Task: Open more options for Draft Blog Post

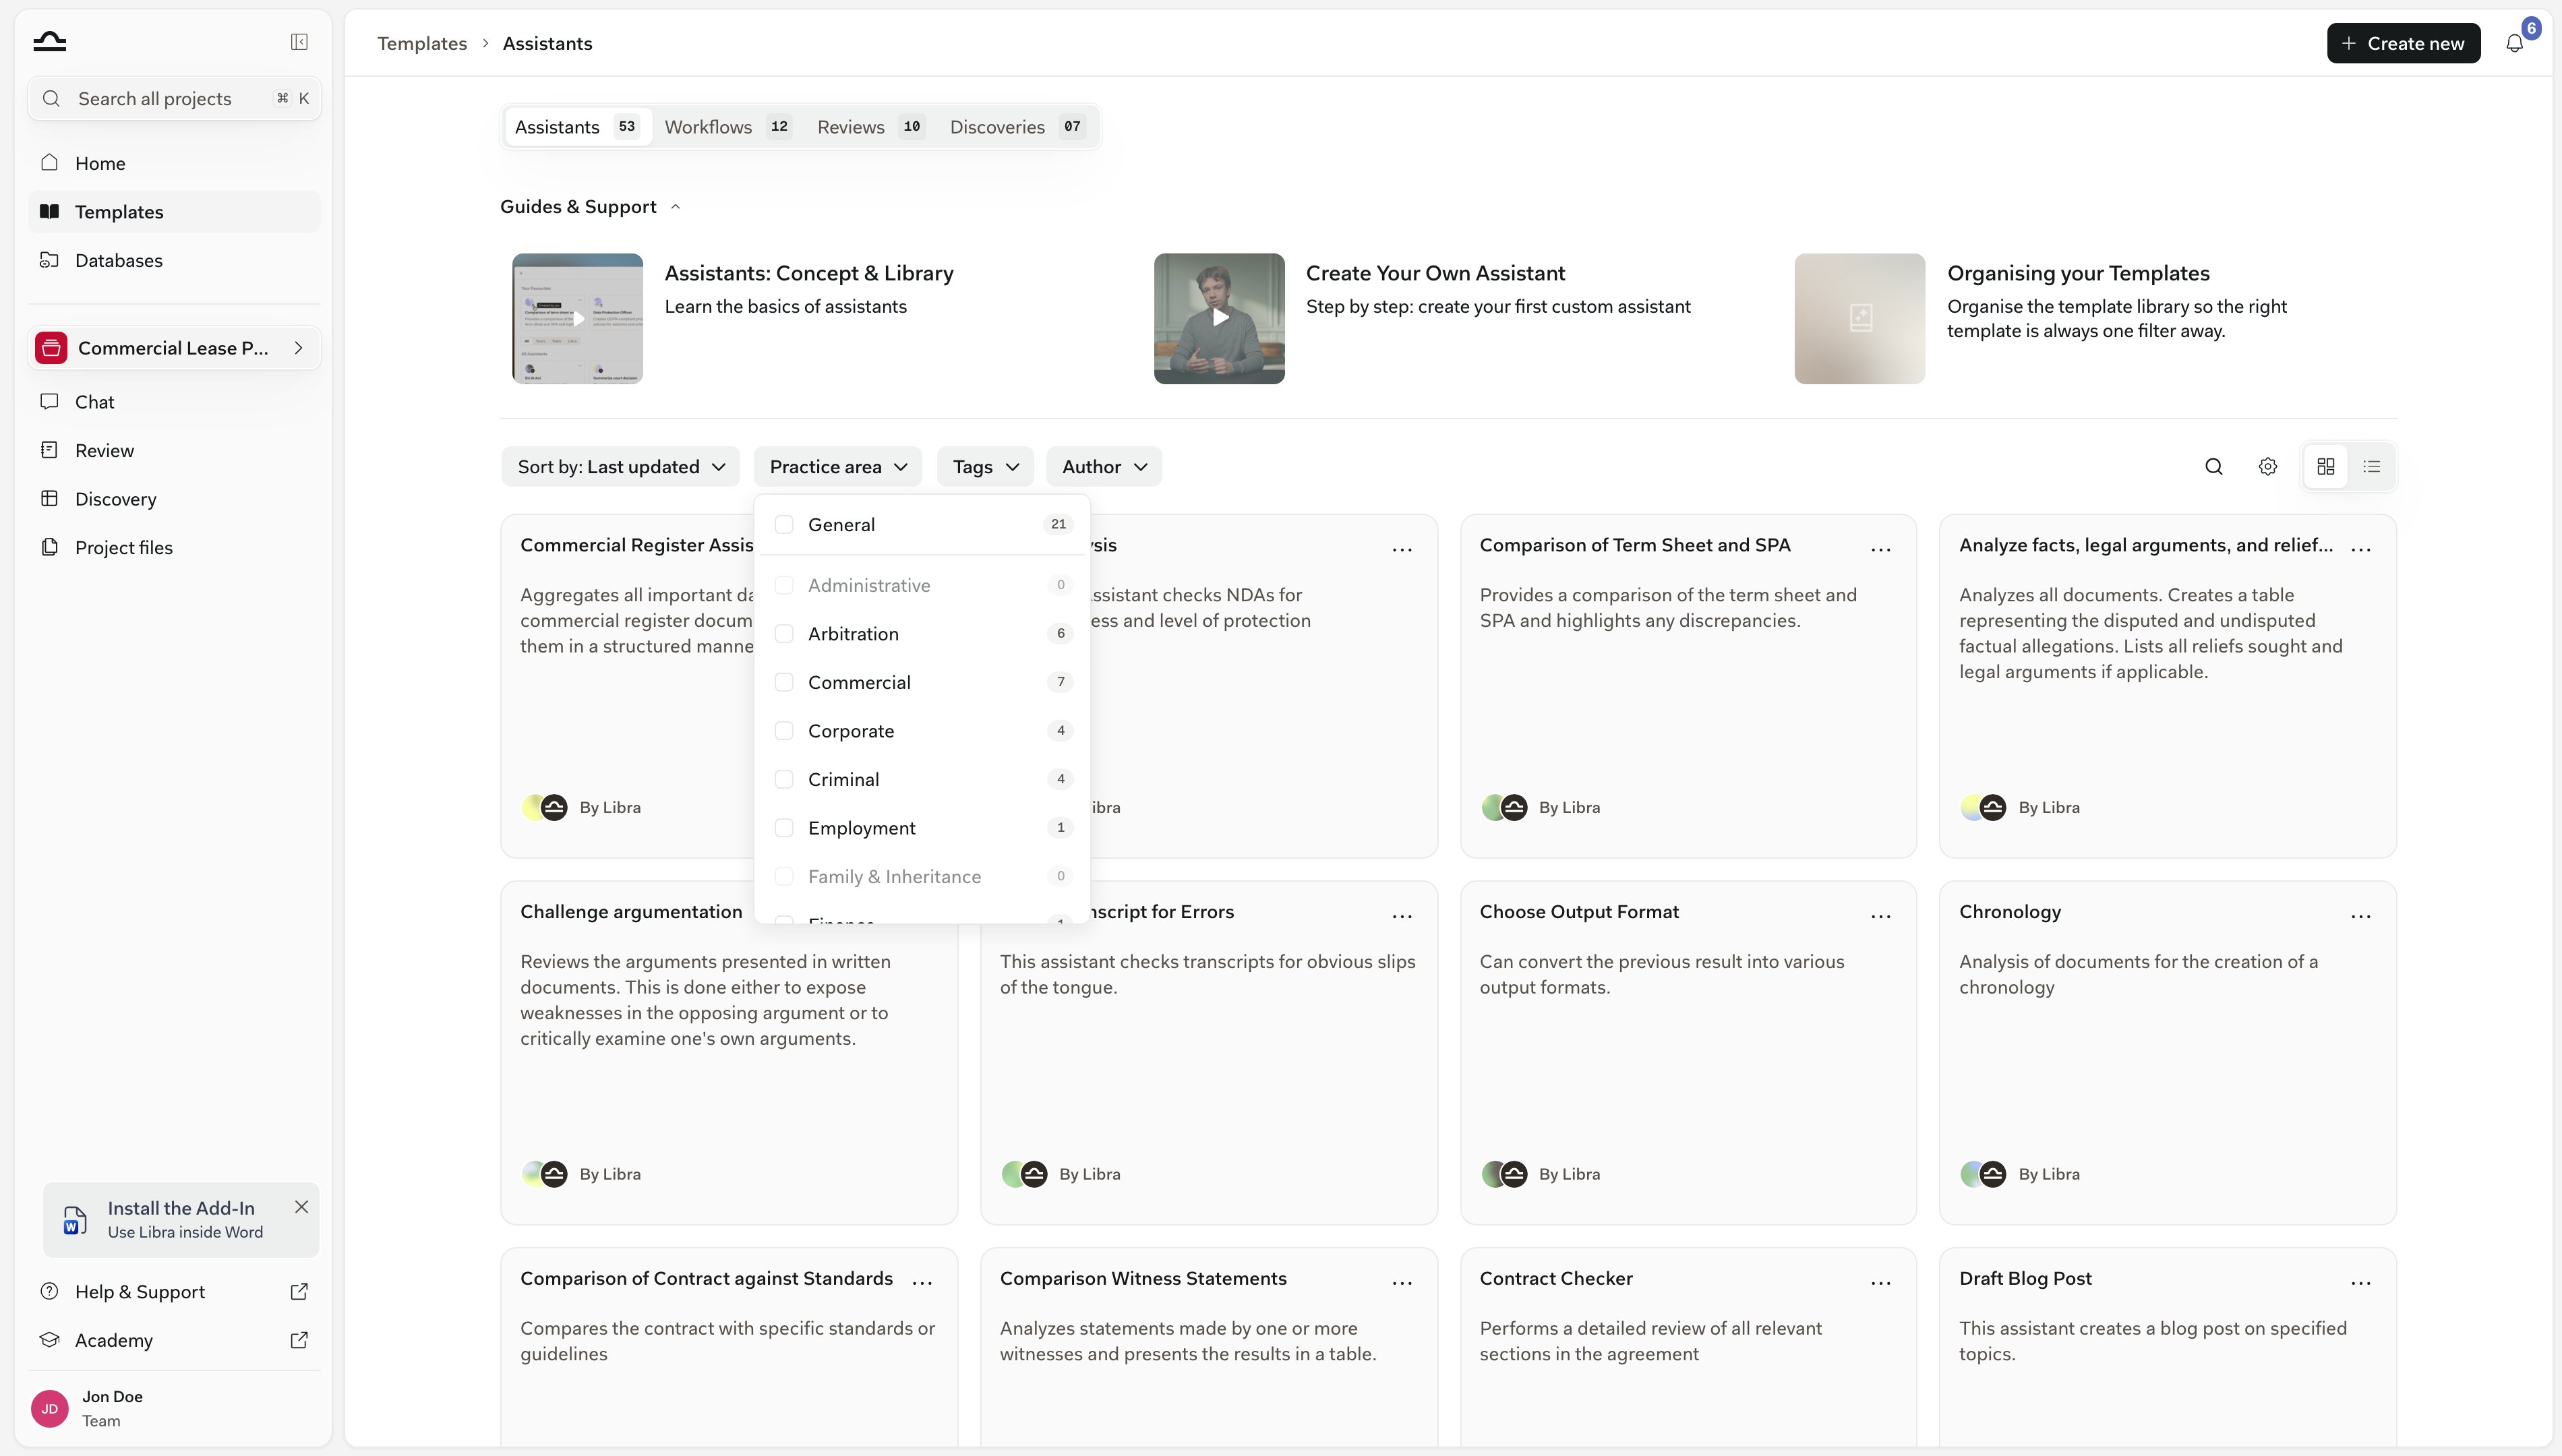Action: [2361, 1283]
